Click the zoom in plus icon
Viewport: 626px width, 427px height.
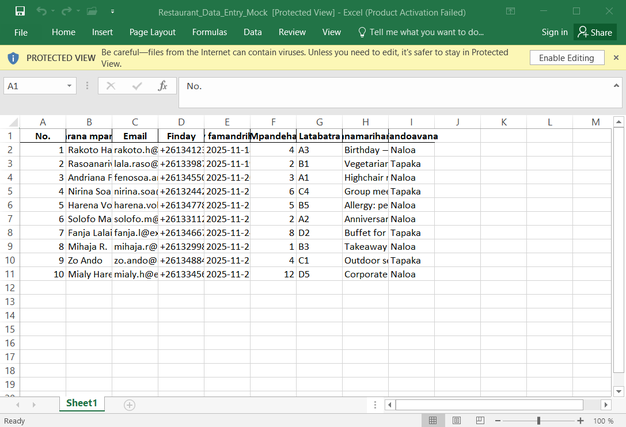click(x=581, y=421)
